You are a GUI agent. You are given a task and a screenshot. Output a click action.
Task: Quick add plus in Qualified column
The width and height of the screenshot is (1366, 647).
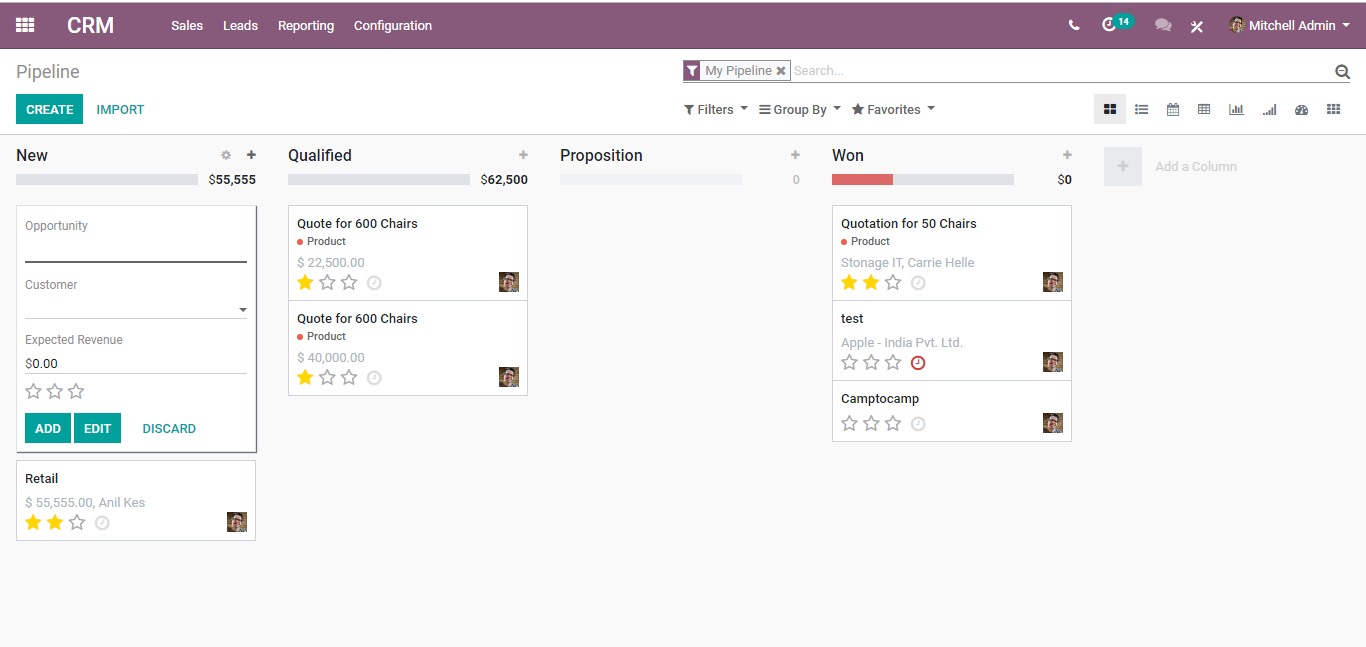(x=523, y=155)
